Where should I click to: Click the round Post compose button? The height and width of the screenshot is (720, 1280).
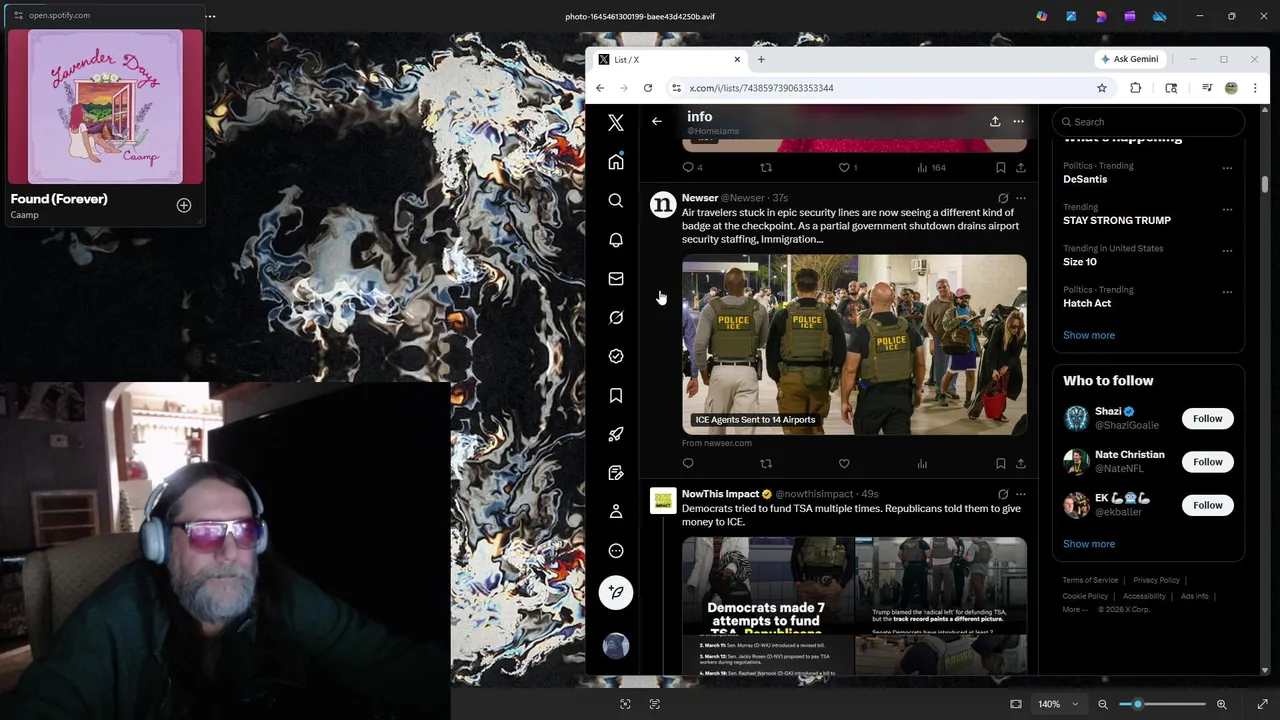pyautogui.click(x=616, y=592)
